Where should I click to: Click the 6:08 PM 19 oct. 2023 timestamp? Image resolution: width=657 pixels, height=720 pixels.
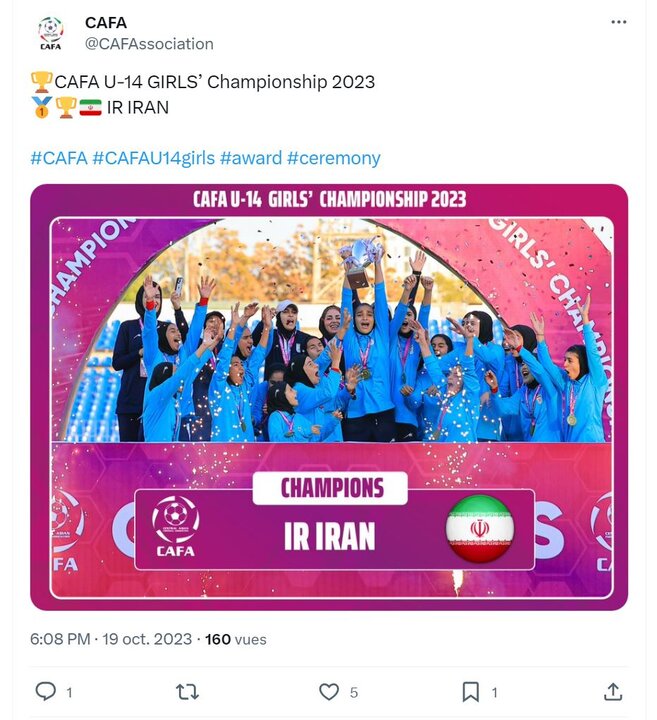(112, 638)
